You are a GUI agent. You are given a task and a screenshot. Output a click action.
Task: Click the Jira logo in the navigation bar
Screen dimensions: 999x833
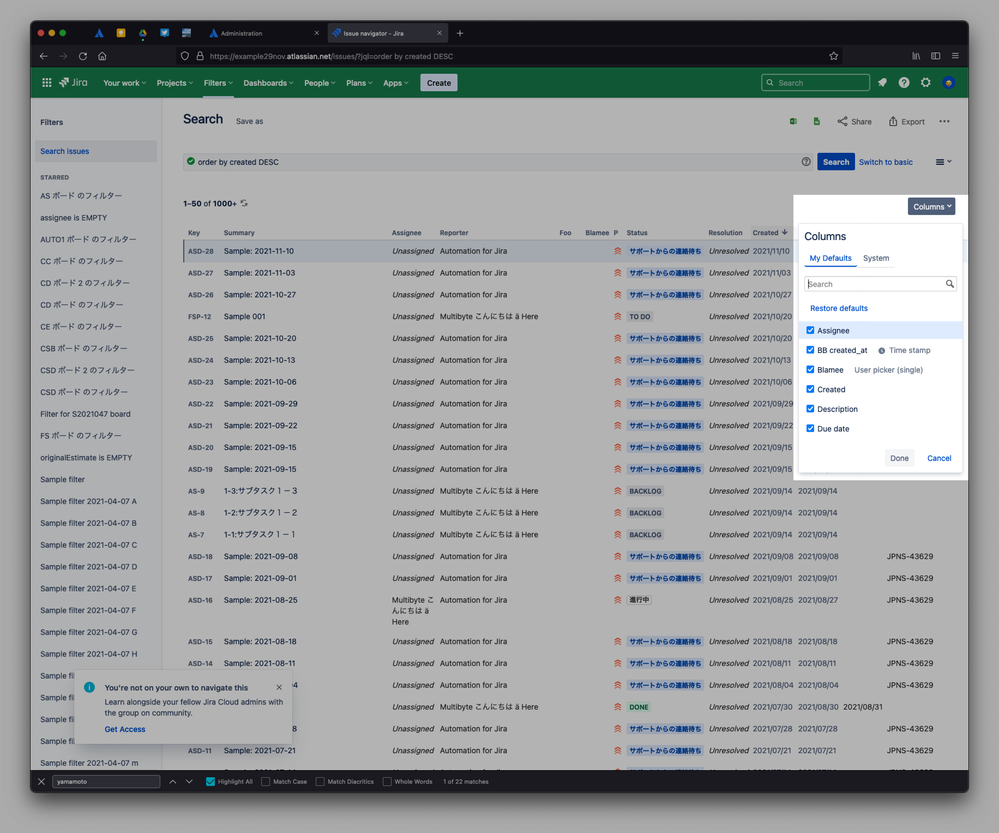tap(73, 82)
